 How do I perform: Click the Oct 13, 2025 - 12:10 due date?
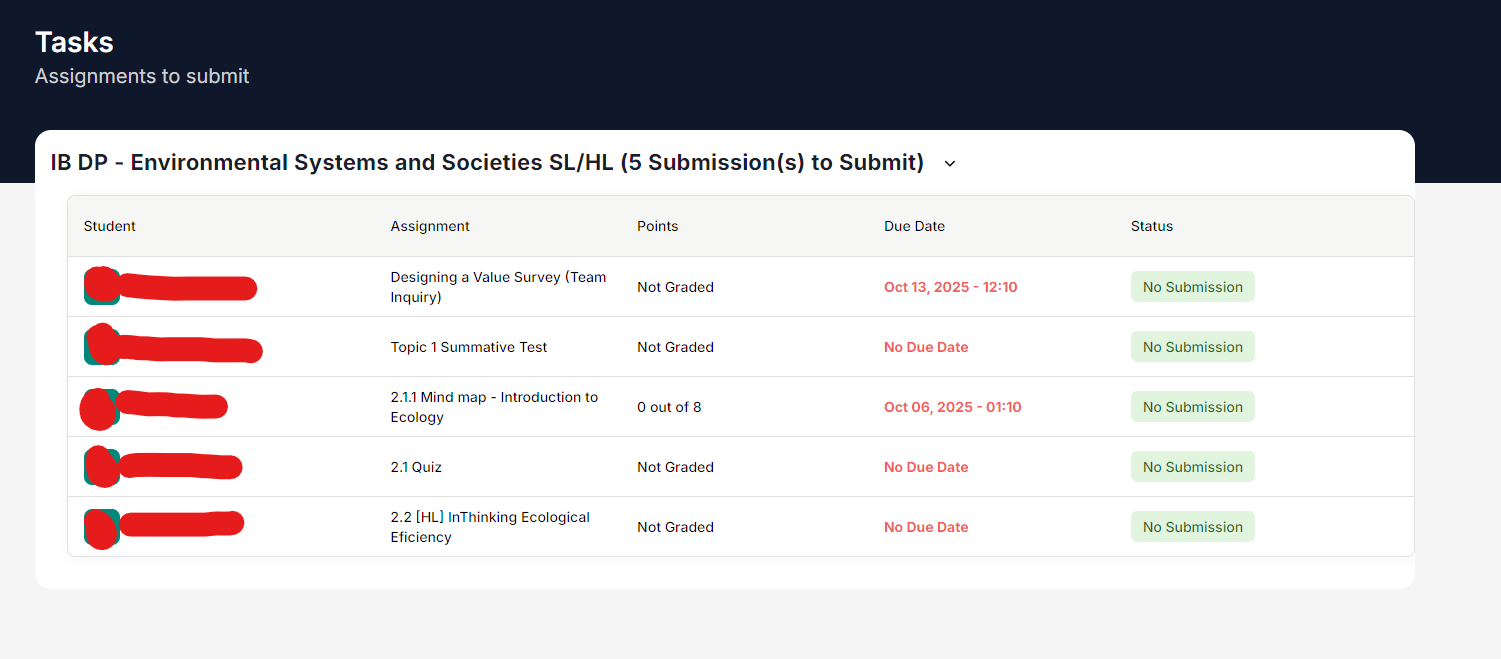950,287
